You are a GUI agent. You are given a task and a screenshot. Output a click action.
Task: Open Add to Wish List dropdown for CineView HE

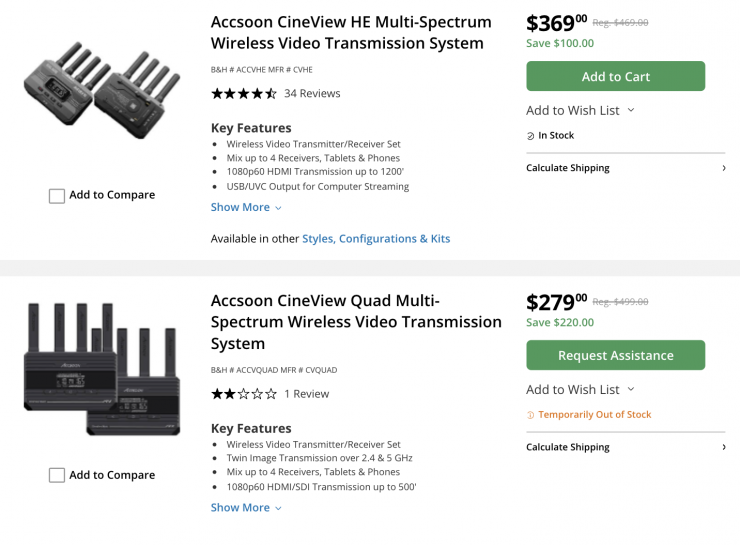[580, 110]
